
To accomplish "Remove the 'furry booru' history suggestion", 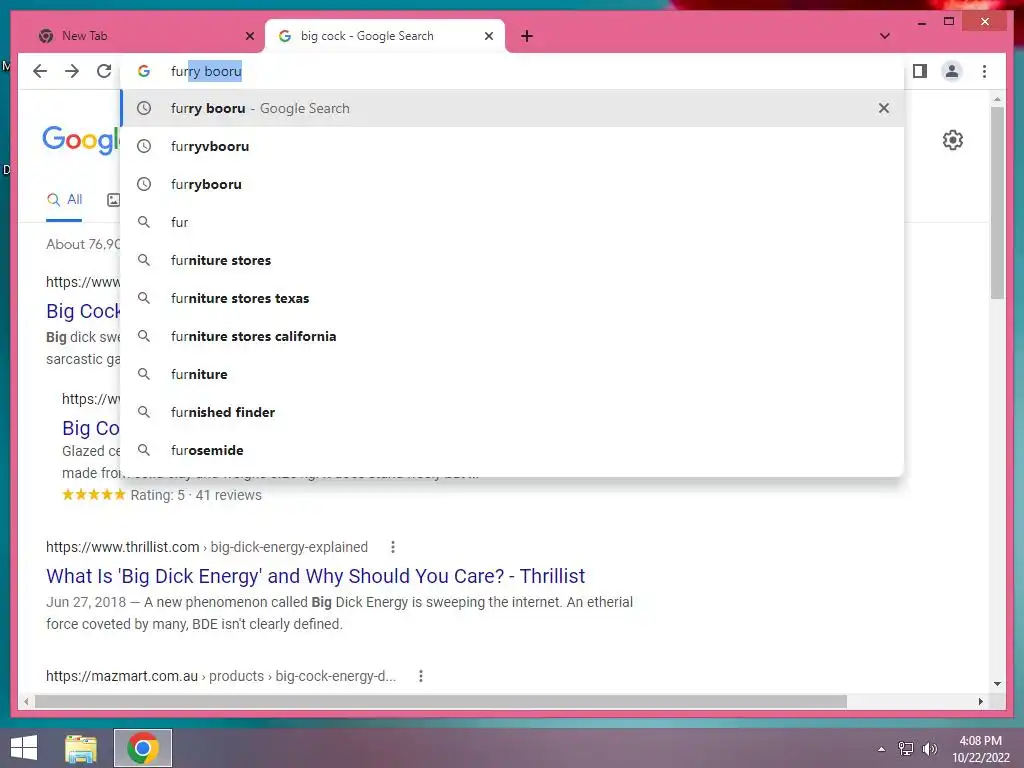I will 884,108.
